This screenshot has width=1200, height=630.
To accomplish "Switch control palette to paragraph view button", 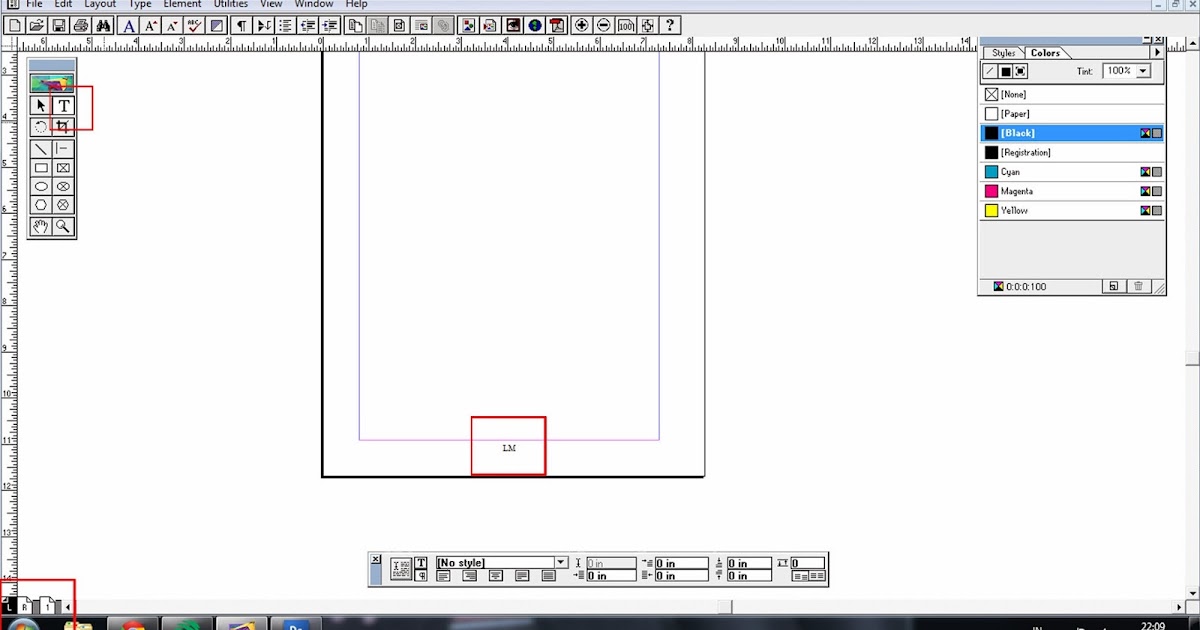I will 421,576.
